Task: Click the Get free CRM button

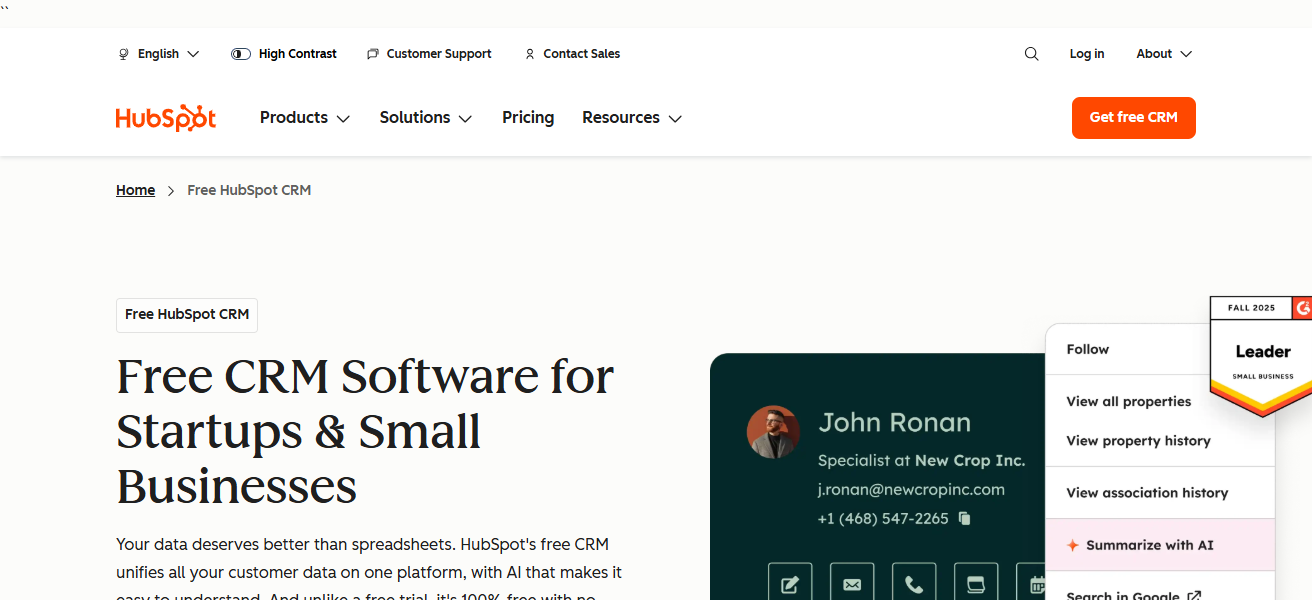Action: pyautogui.click(x=1133, y=117)
